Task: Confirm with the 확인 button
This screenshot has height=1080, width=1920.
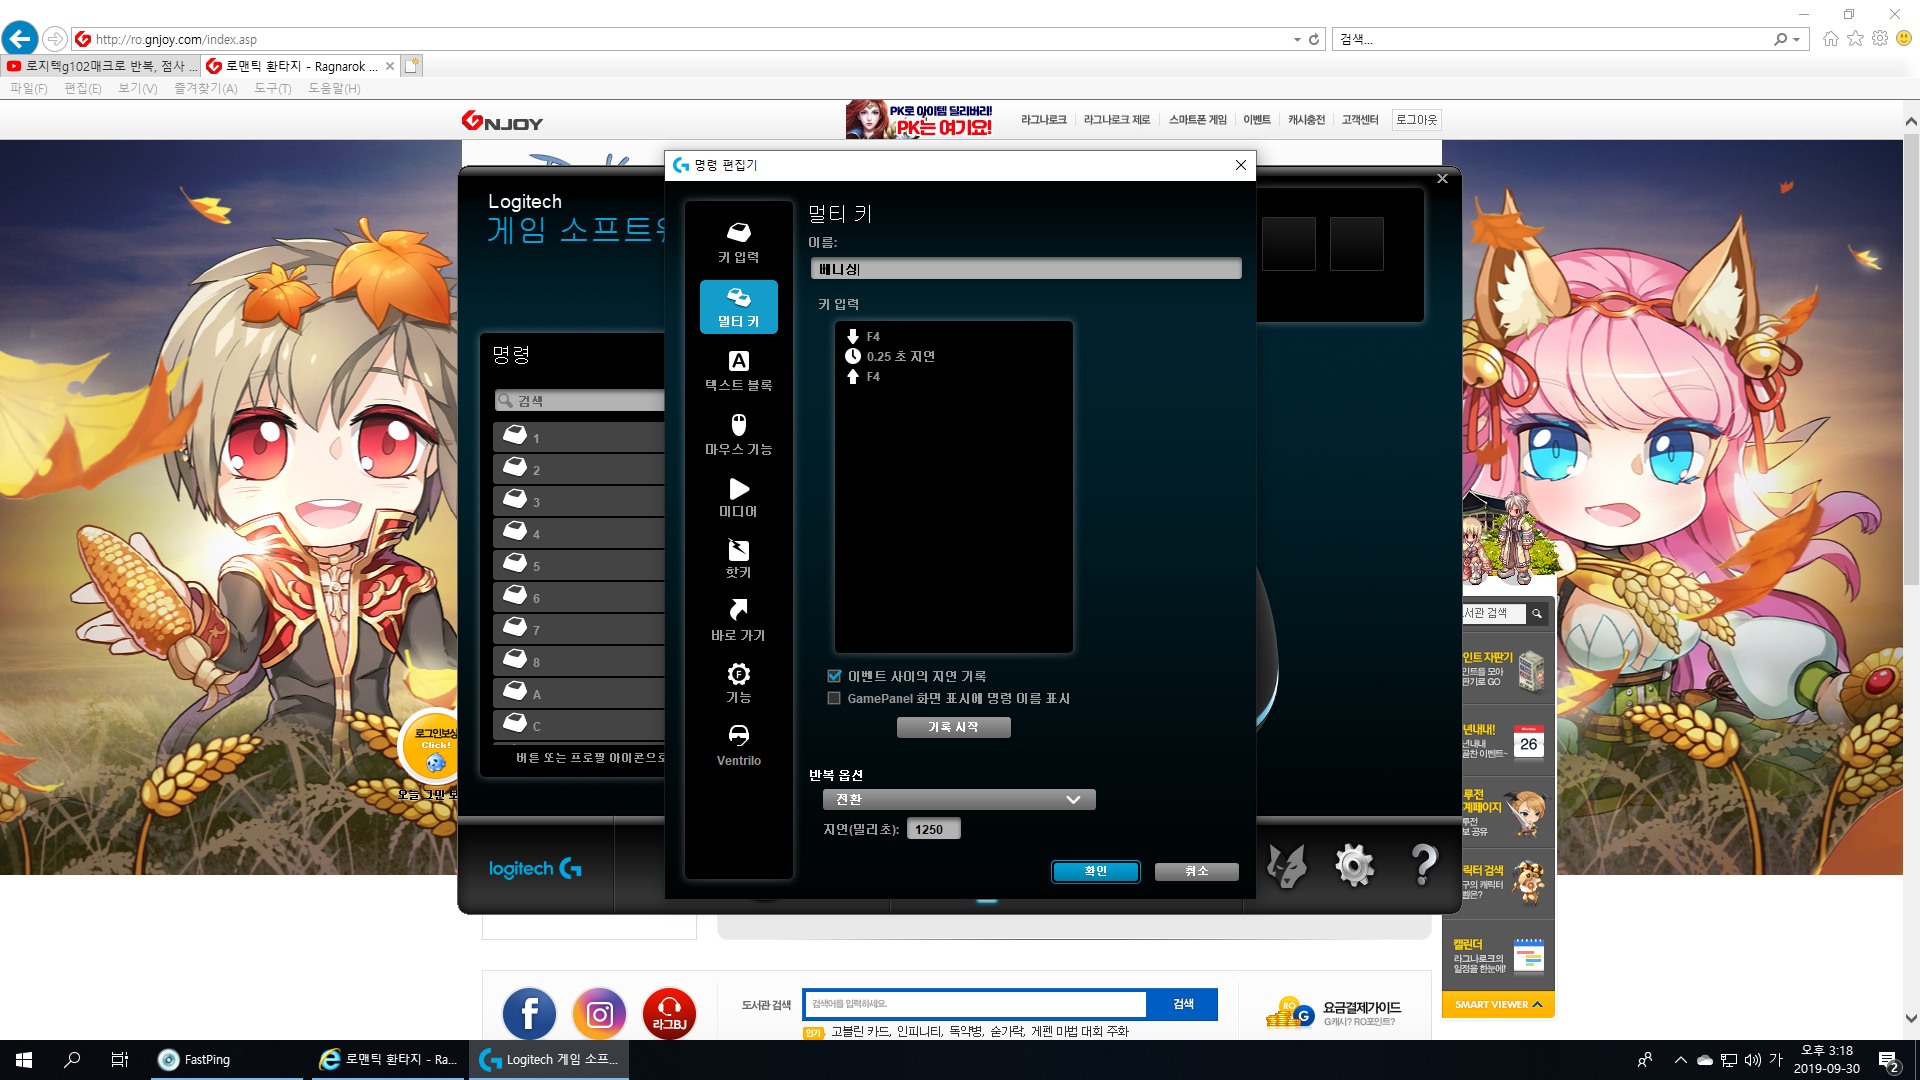Action: point(1095,871)
